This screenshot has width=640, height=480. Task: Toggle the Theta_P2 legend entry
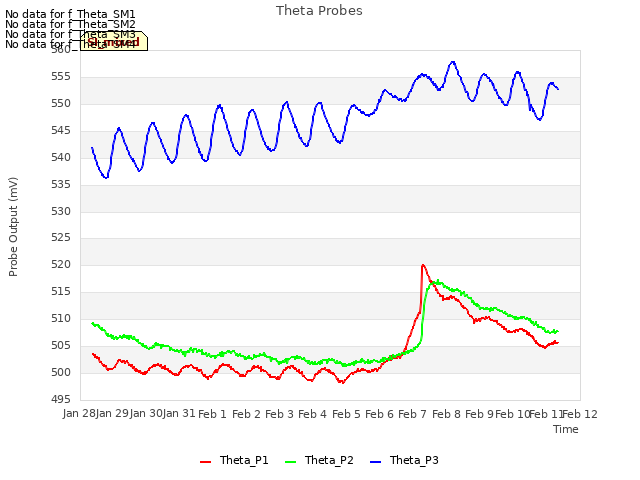coord(319,460)
